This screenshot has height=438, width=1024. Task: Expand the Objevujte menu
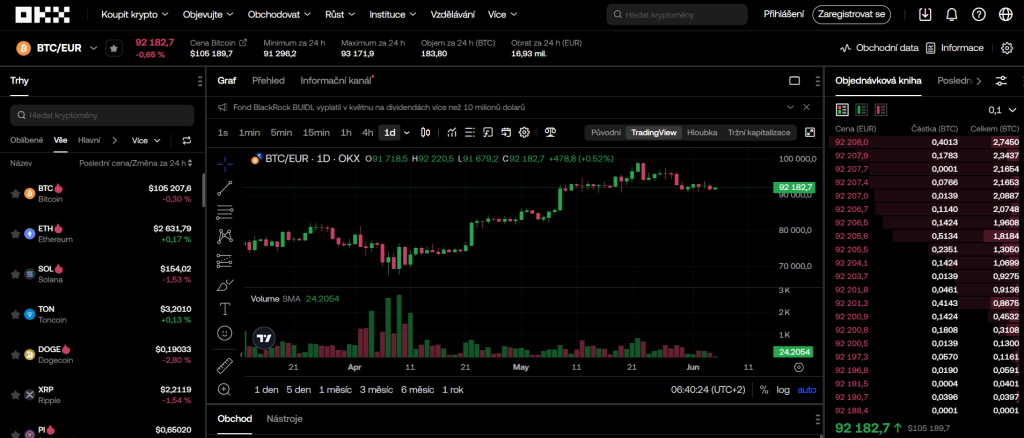click(208, 14)
